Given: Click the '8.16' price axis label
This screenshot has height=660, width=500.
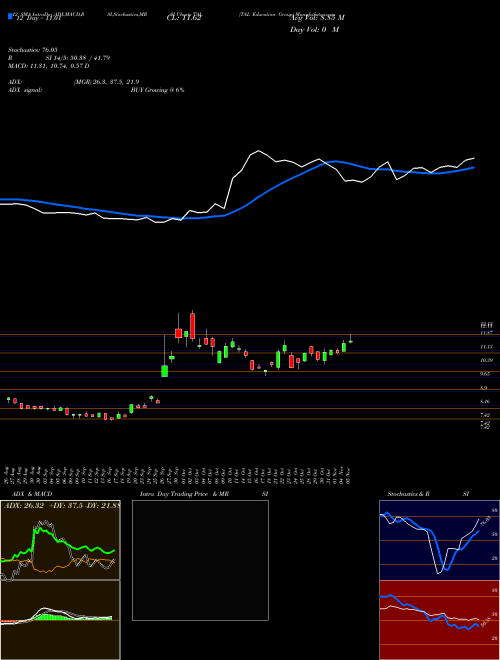Looking at the screenshot, I should [x=485, y=402].
